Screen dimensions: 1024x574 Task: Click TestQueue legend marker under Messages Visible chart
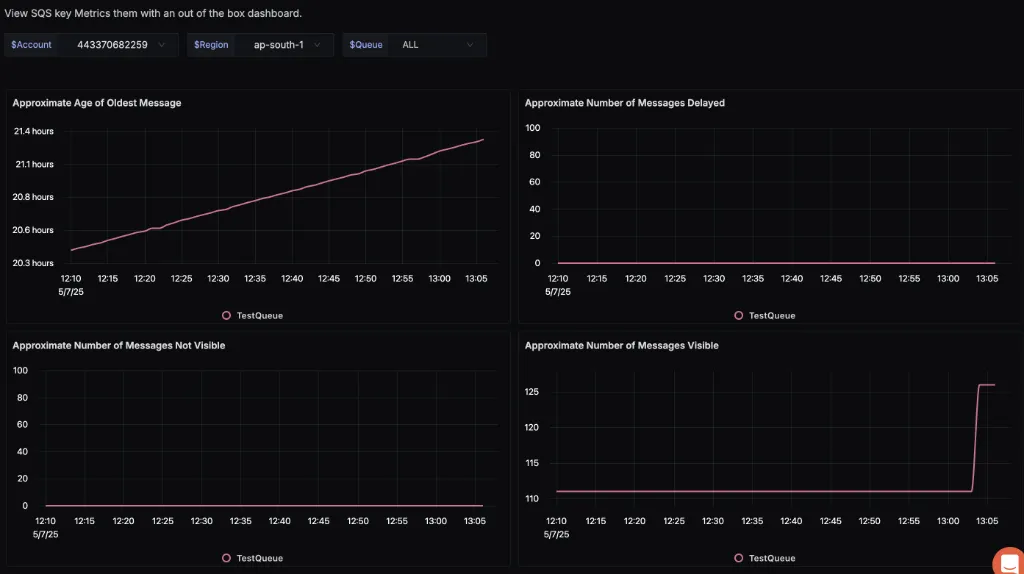[x=739, y=558]
